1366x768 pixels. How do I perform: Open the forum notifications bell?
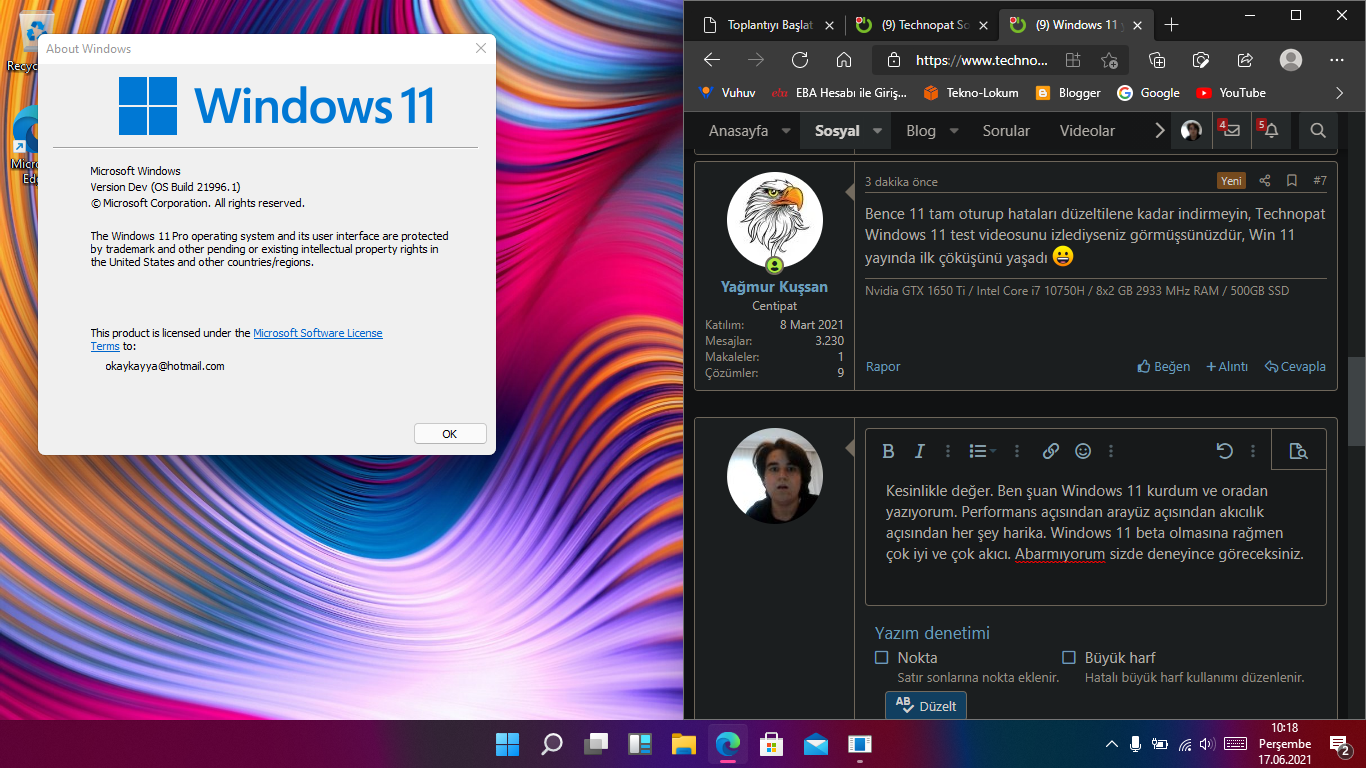(x=1271, y=130)
